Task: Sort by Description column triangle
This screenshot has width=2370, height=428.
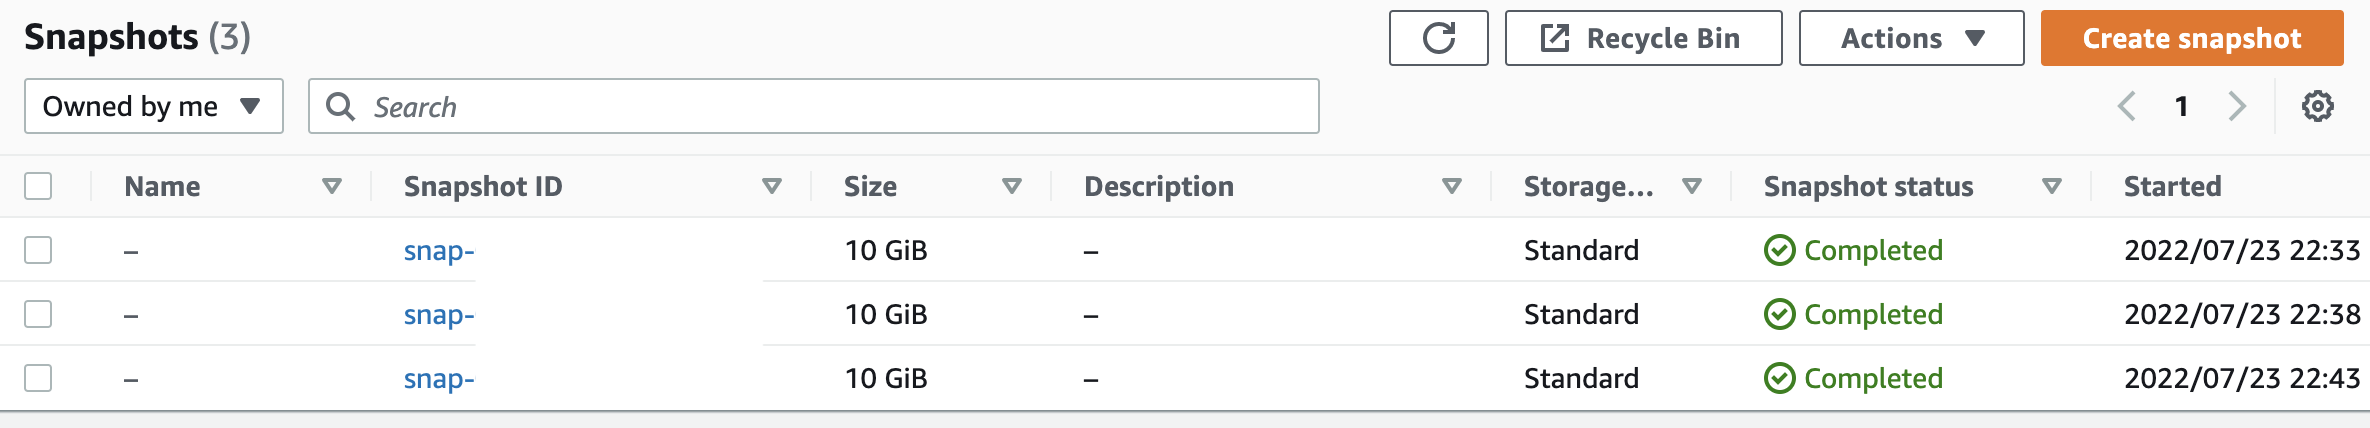Action: coord(1452,186)
